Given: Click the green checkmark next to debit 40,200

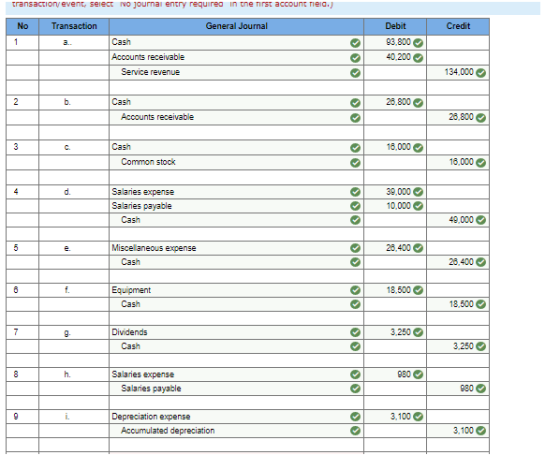Looking at the screenshot, I should 418,58.
